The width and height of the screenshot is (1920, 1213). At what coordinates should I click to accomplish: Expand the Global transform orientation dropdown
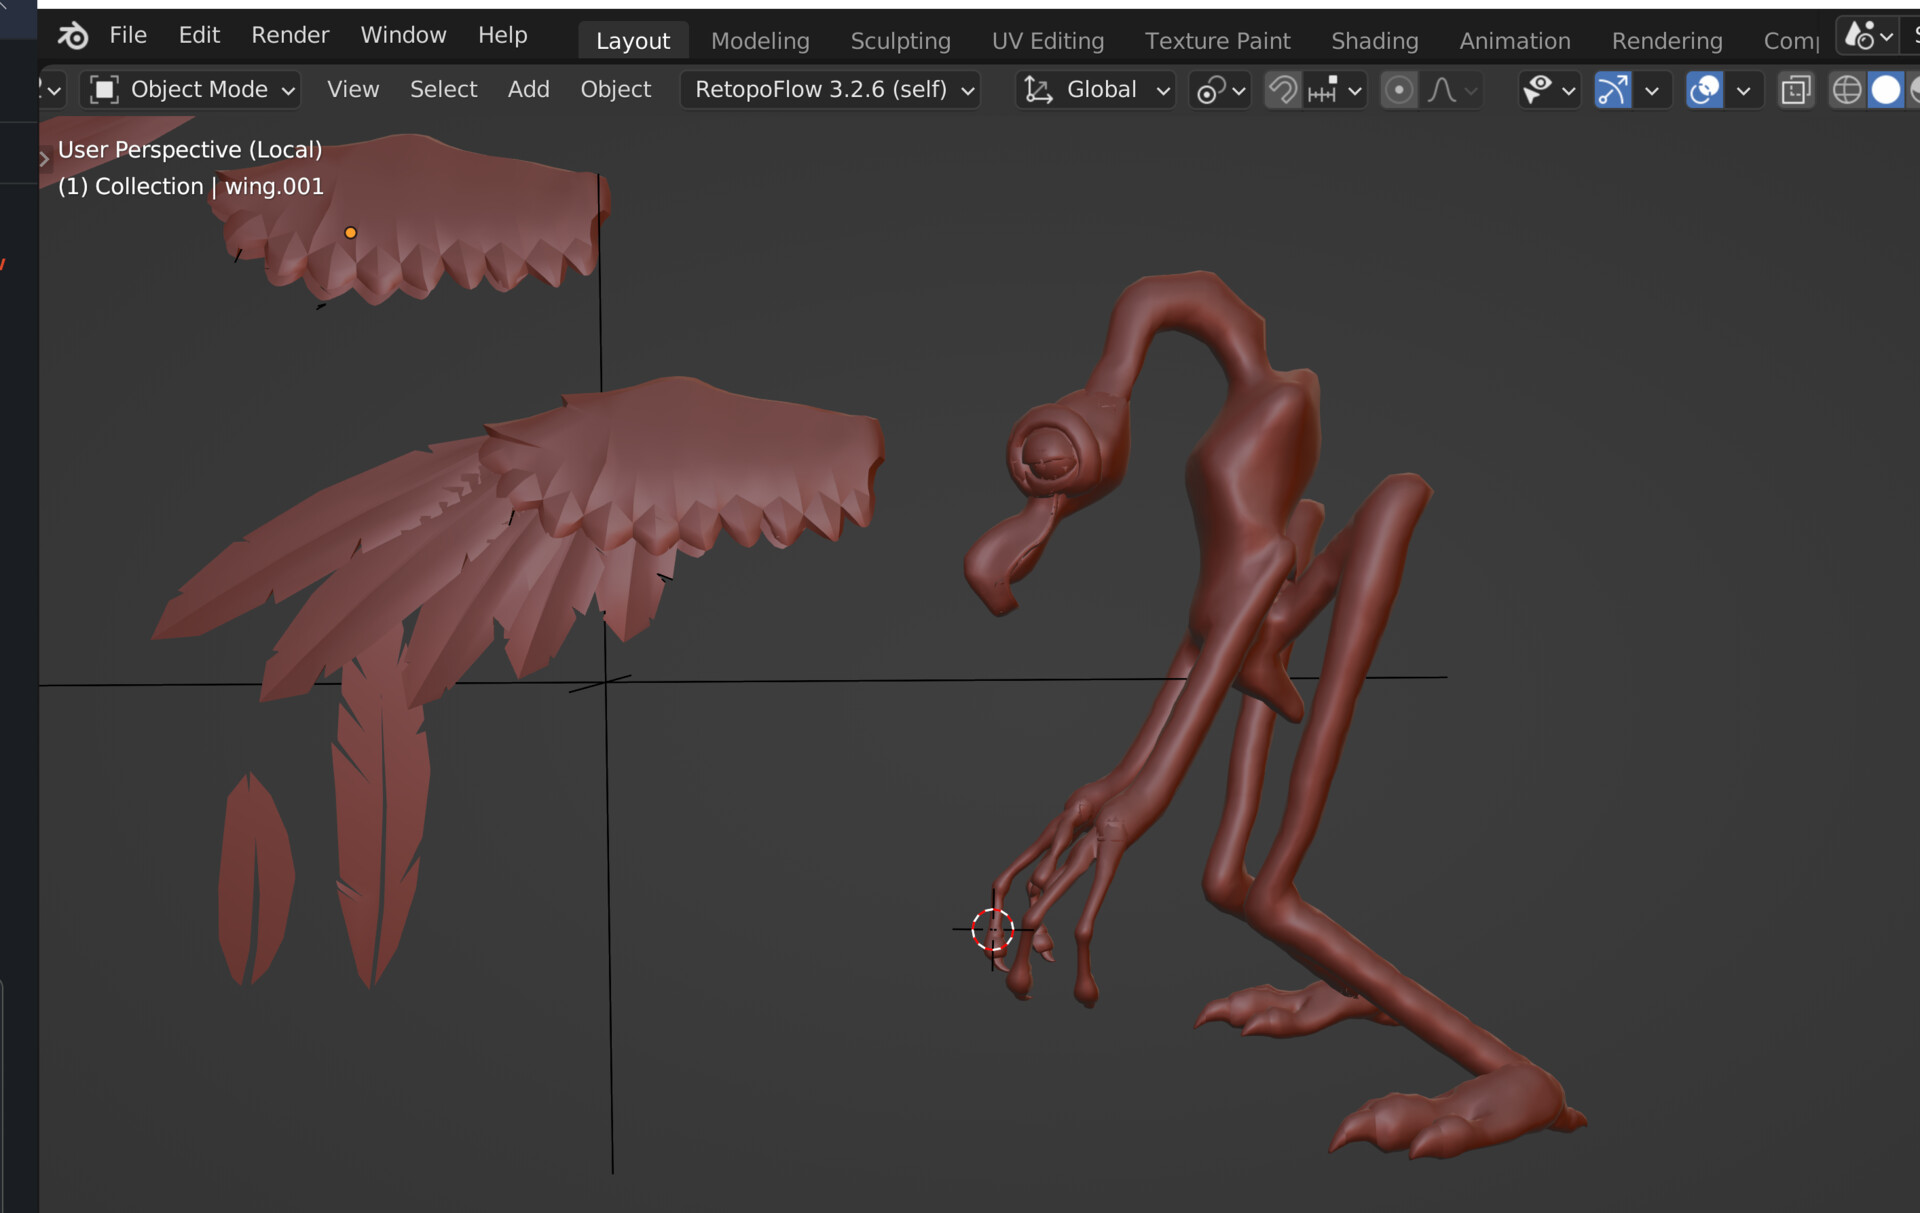click(1095, 89)
